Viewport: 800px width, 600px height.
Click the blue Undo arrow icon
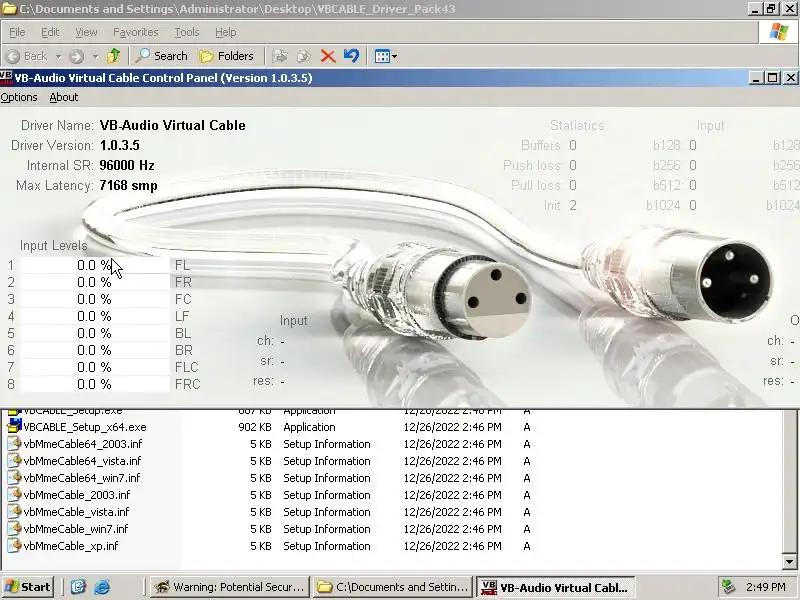(351, 56)
